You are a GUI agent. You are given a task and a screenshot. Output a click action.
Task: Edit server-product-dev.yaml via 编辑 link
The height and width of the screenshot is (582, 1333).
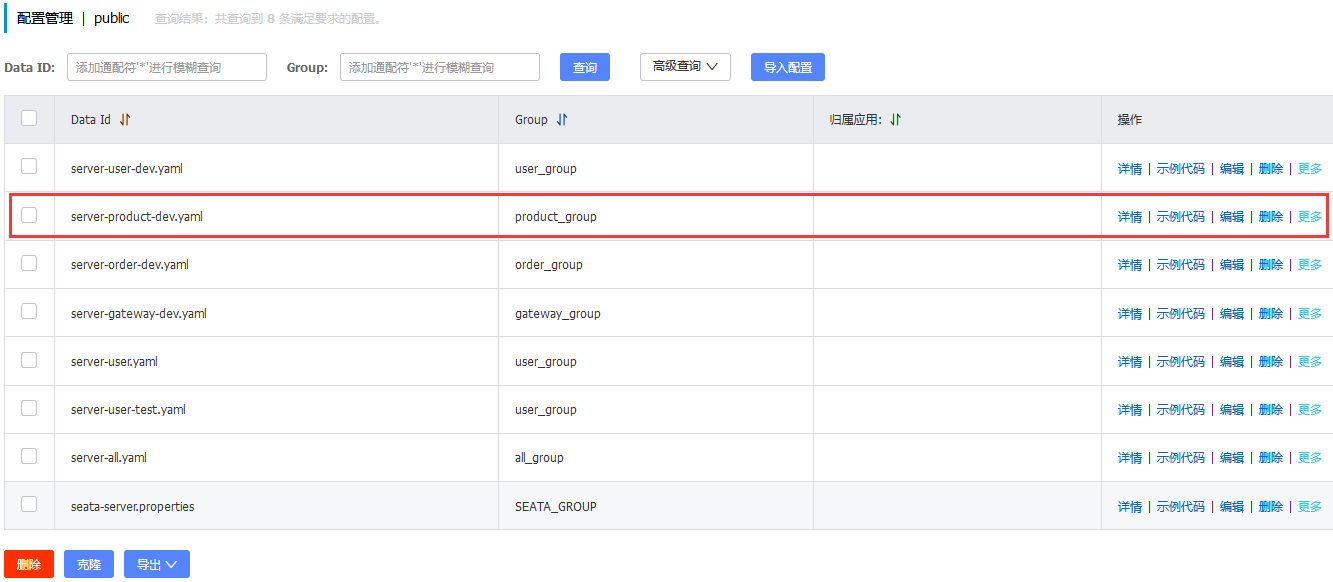click(1231, 217)
